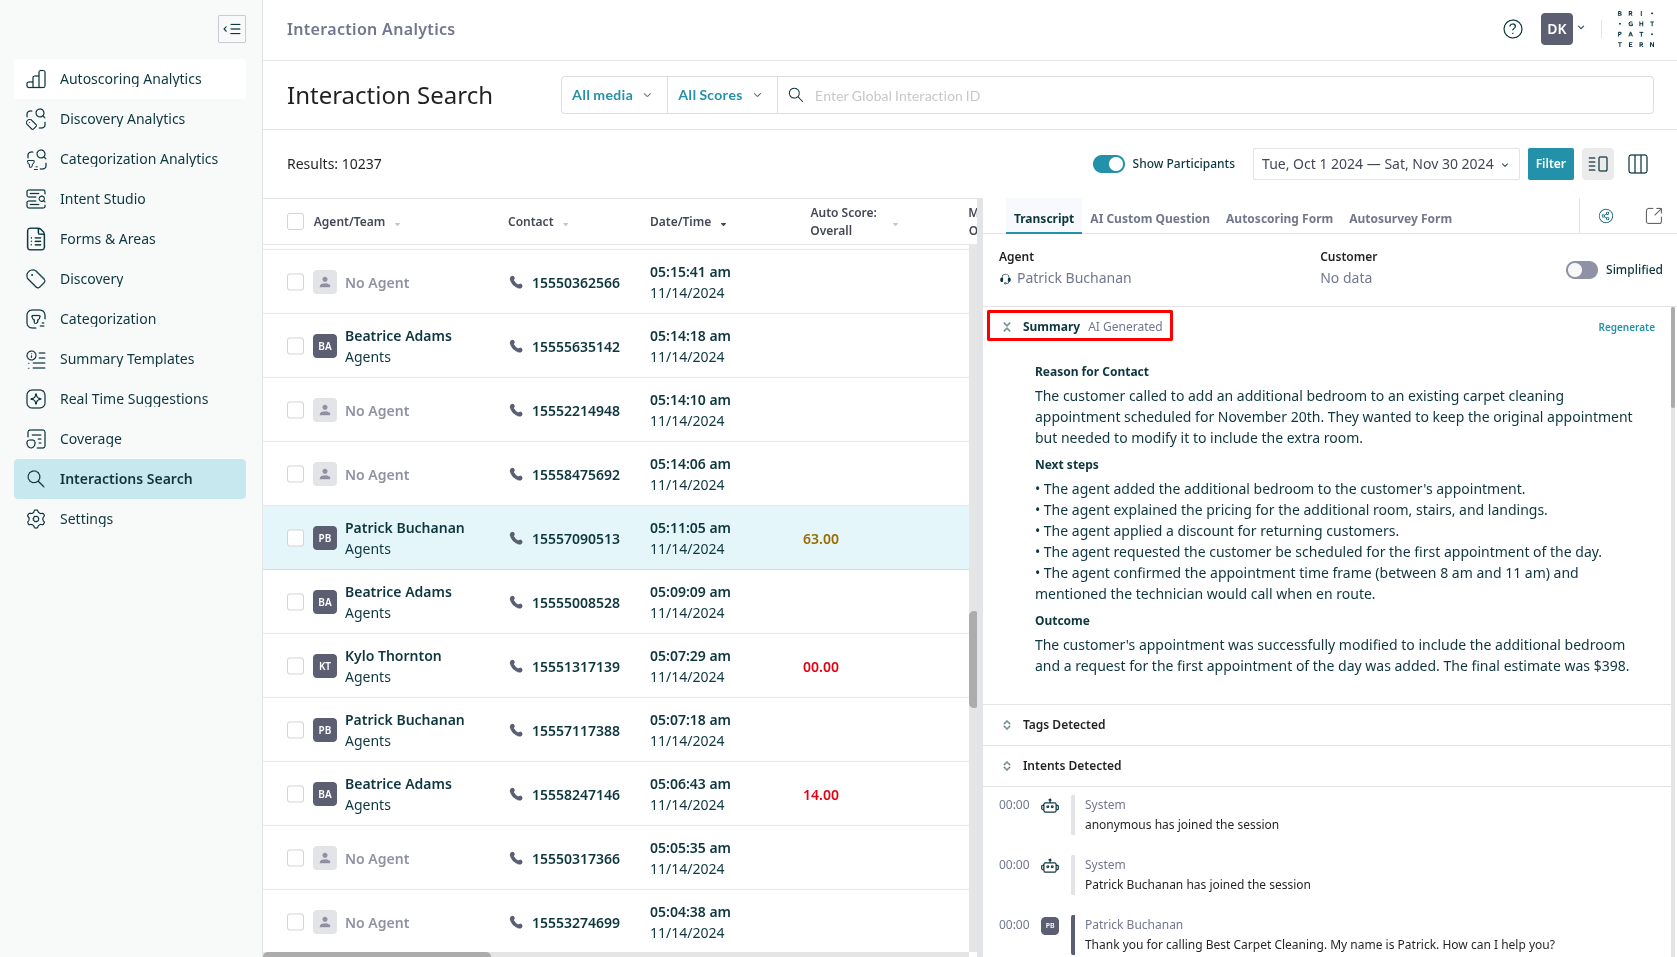The width and height of the screenshot is (1677, 957).
Task: Open the transcript in a new window
Action: tap(1653, 216)
